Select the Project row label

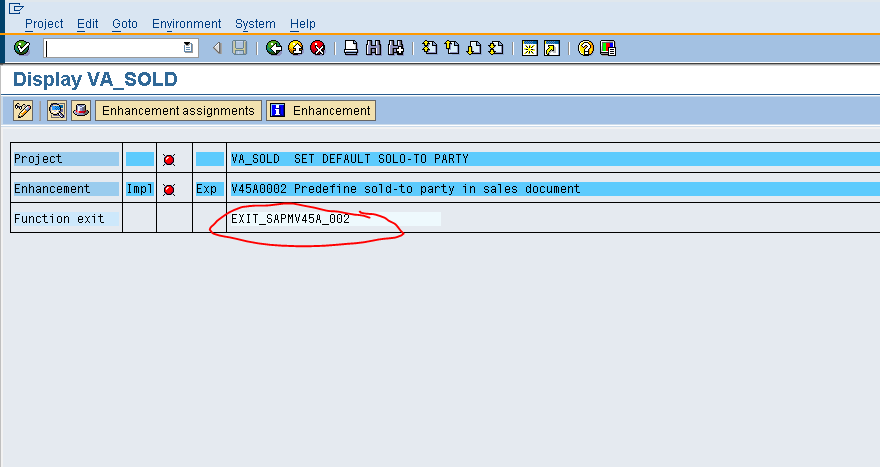point(66,159)
